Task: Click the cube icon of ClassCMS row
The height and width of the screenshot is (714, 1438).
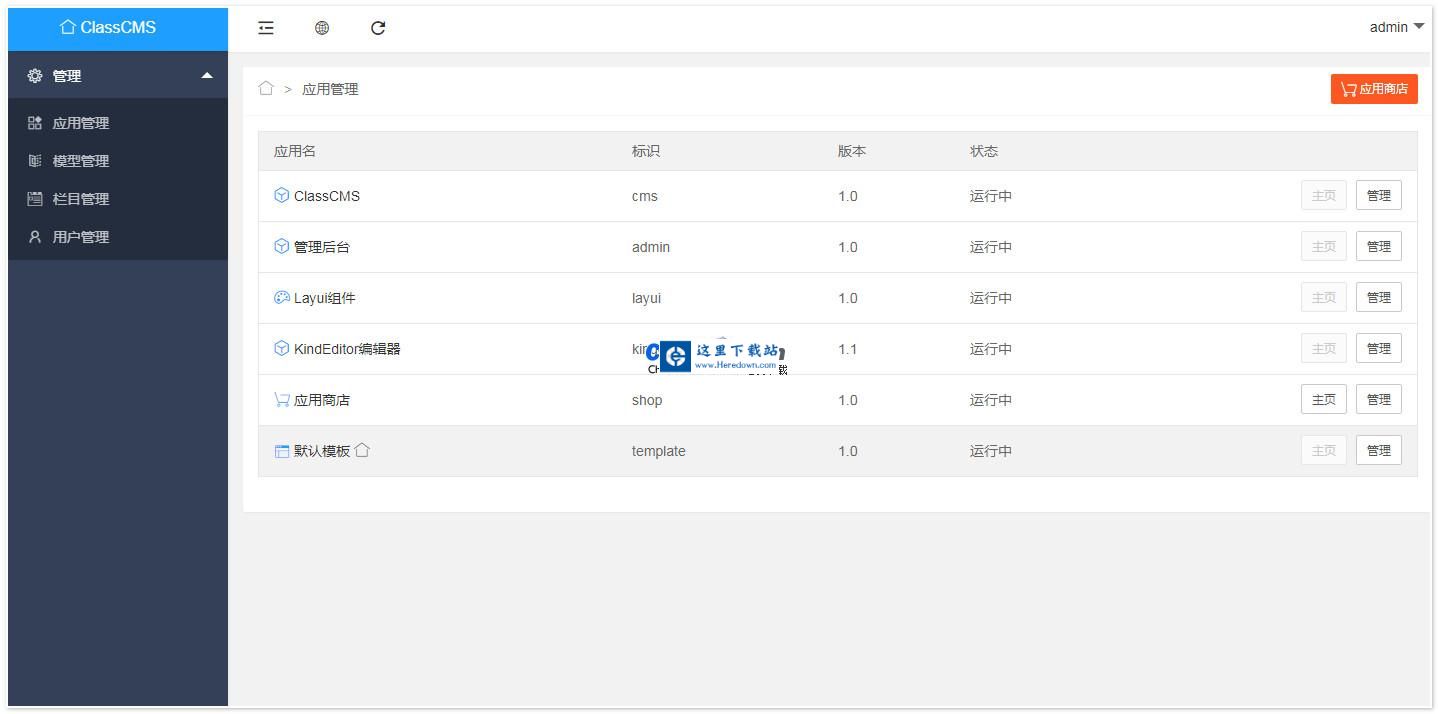Action: (282, 195)
